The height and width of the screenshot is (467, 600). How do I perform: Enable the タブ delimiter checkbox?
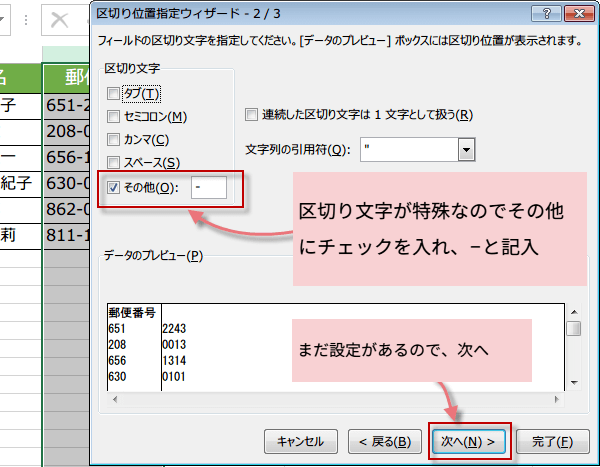pyautogui.click(x=114, y=93)
